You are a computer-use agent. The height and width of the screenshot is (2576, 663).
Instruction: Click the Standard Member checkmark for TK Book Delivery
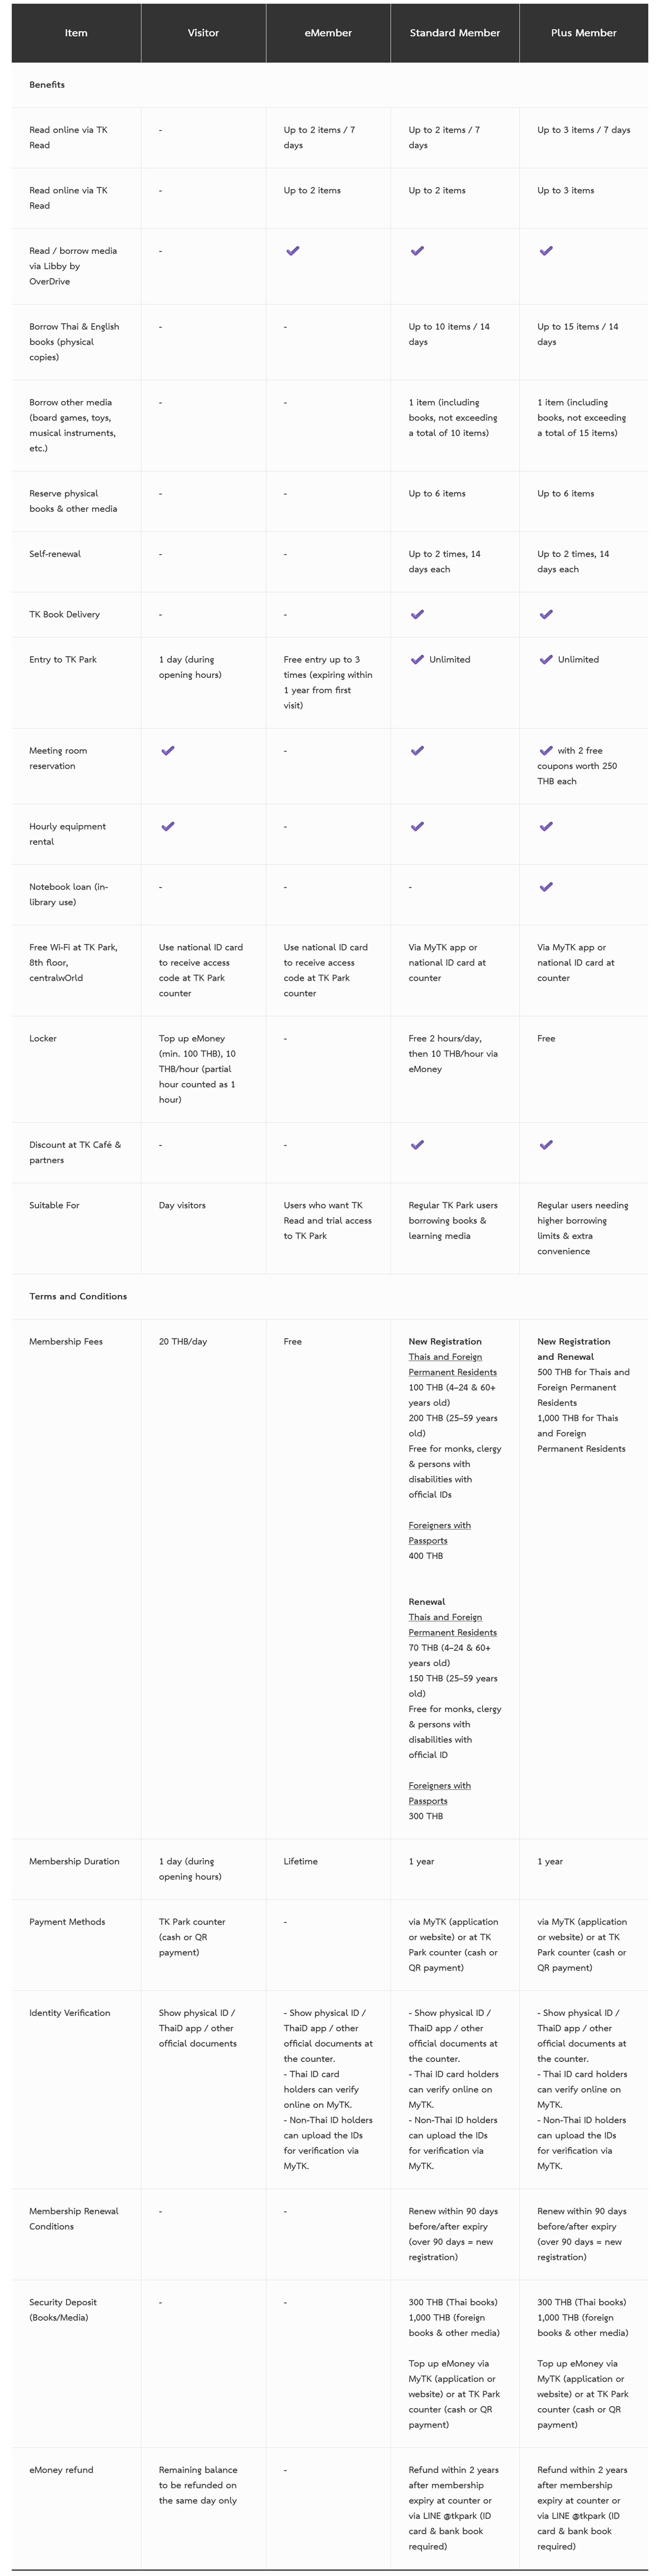[417, 614]
